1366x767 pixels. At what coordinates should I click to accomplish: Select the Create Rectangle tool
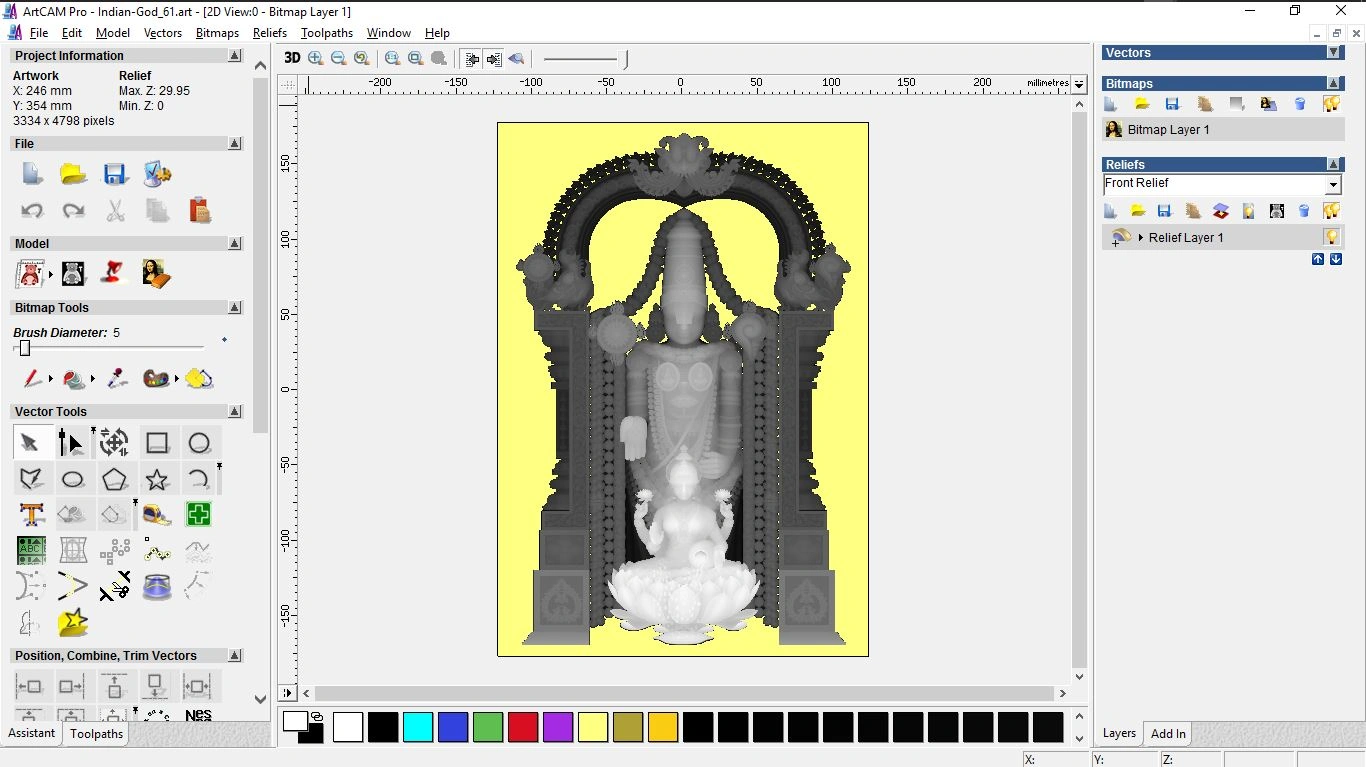point(157,442)
